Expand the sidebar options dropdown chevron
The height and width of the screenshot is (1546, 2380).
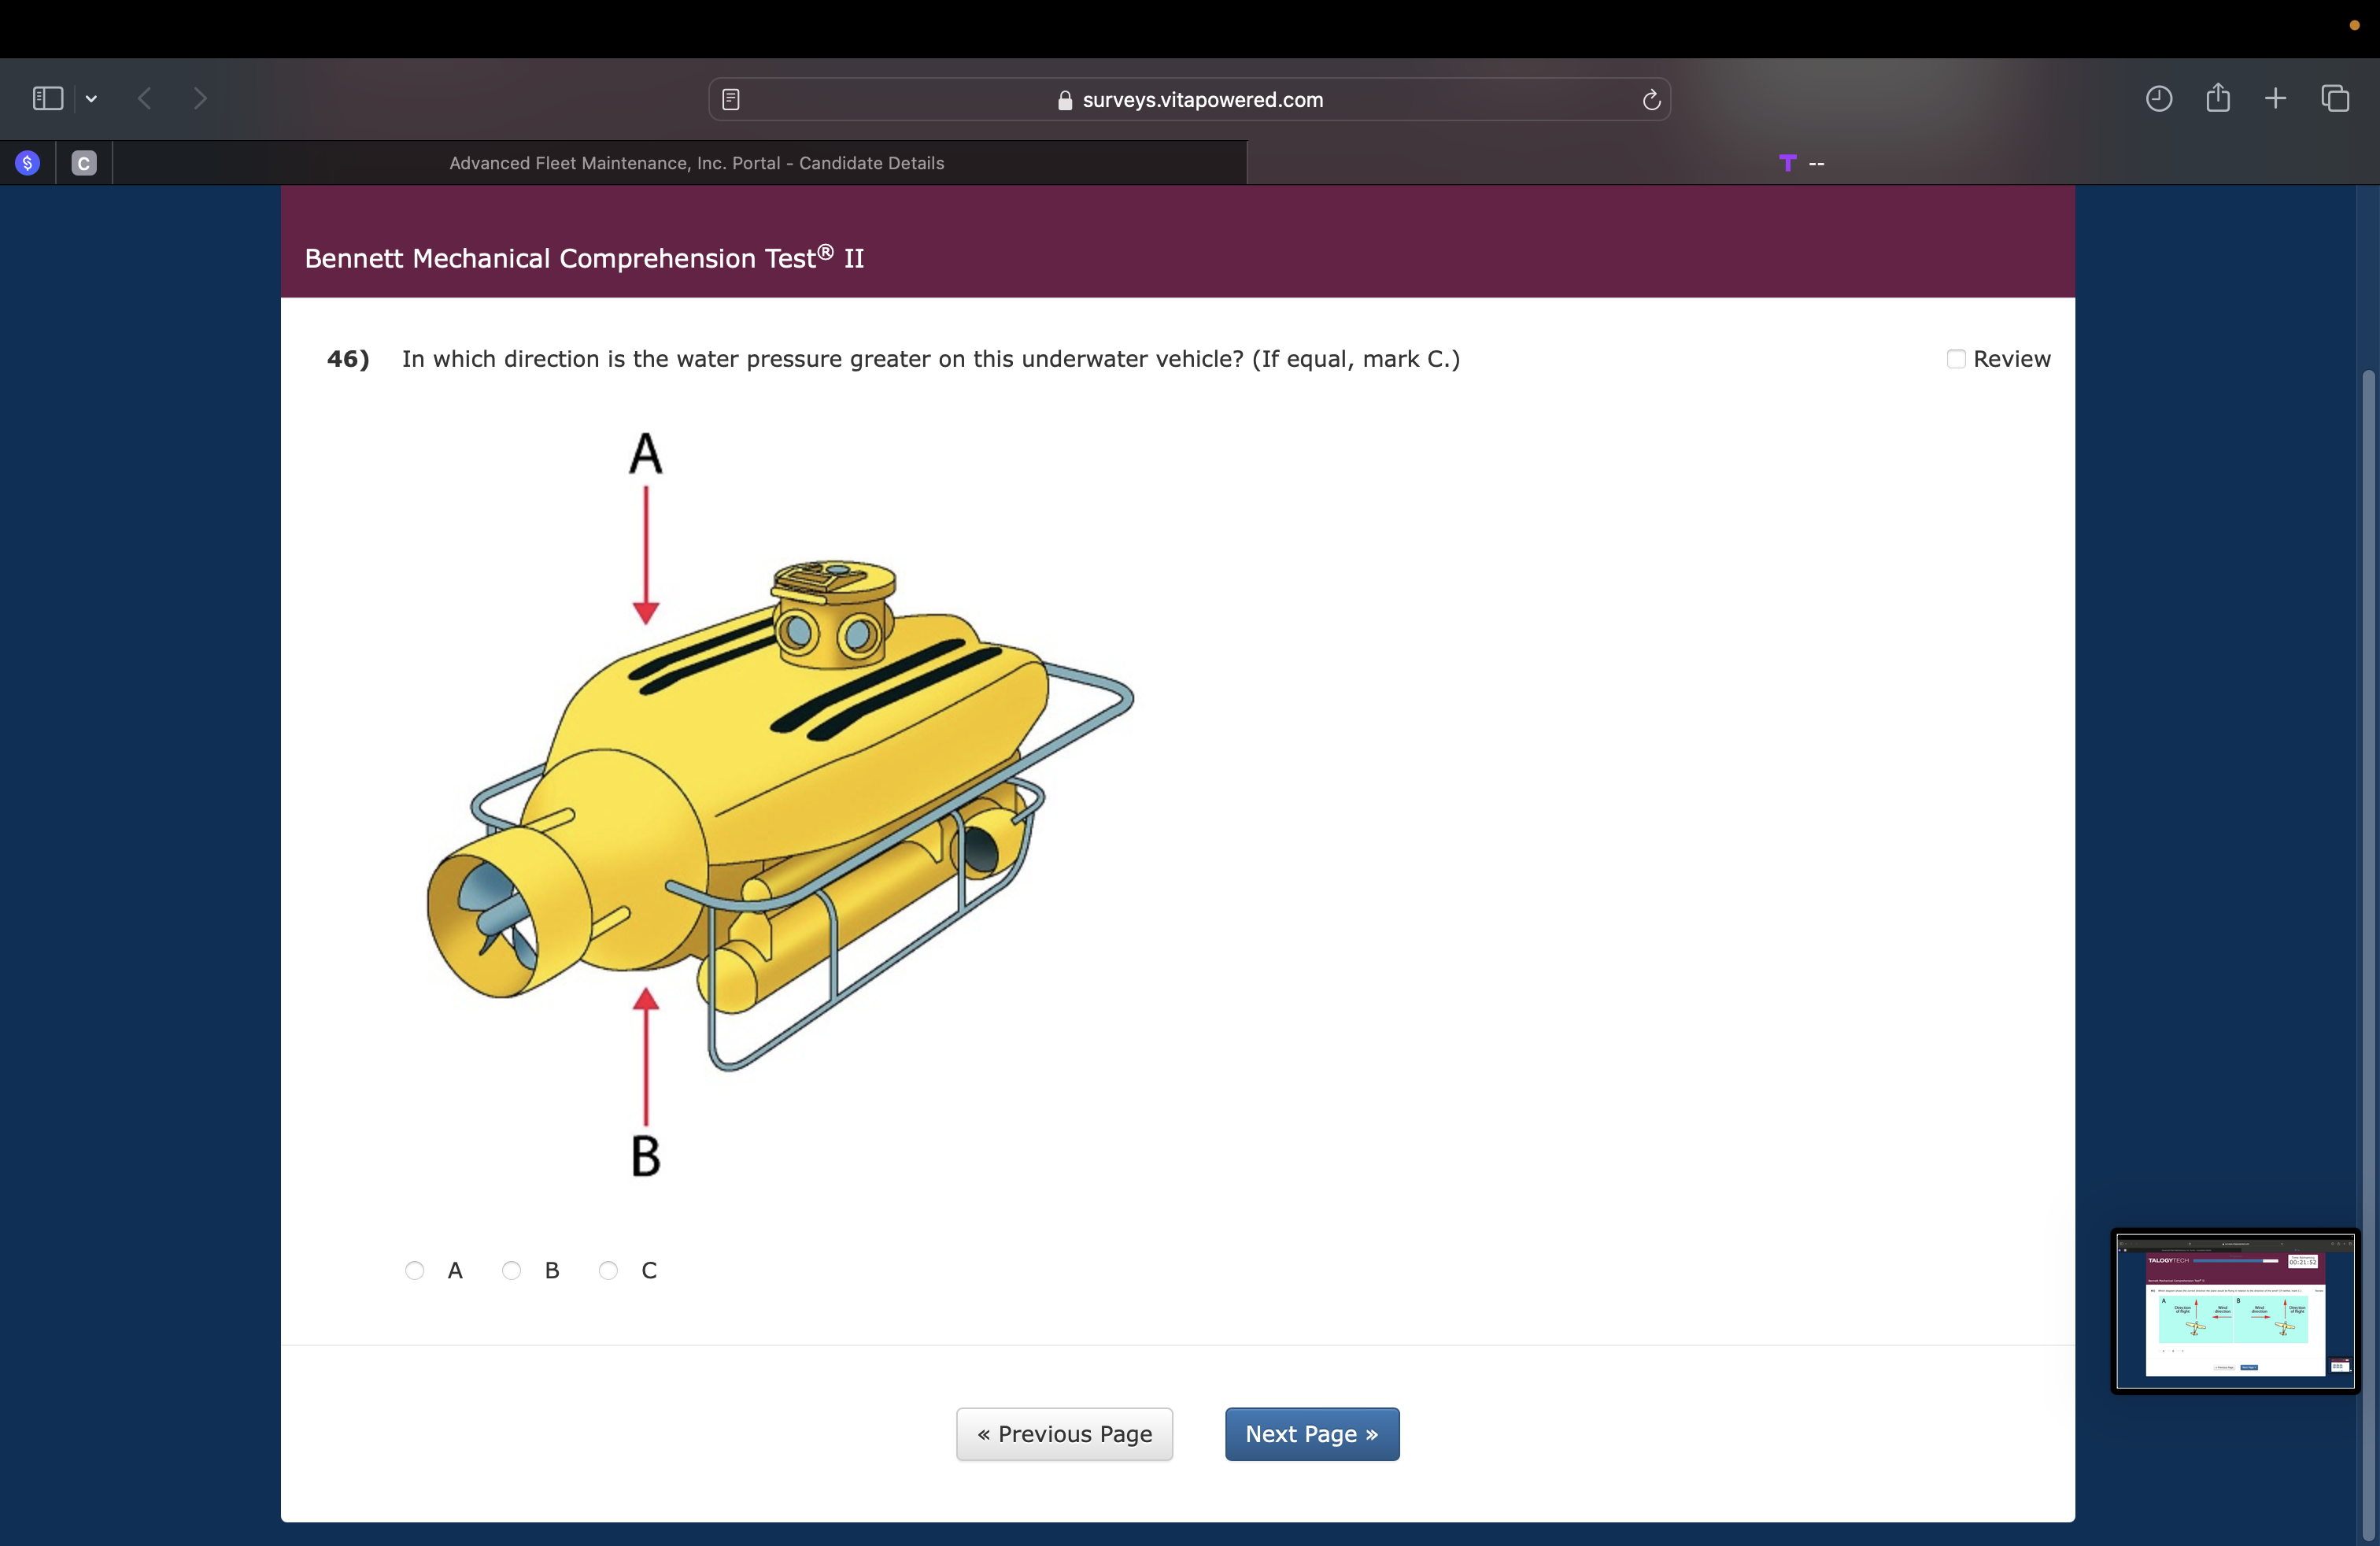pyautogui.click(x=91, y=98)
